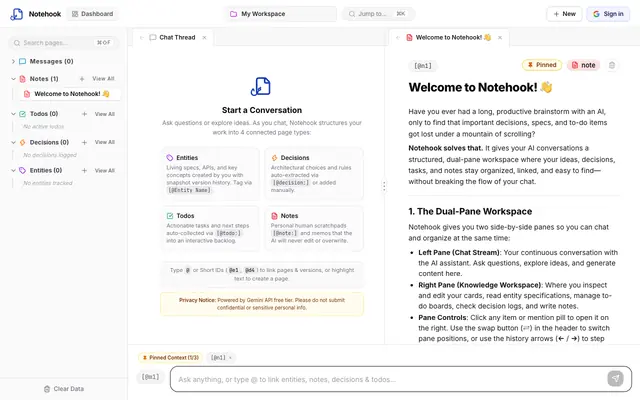This screenshot has width=640, height=400.
Task: Create a new item with New button
Action: [564, 14]
